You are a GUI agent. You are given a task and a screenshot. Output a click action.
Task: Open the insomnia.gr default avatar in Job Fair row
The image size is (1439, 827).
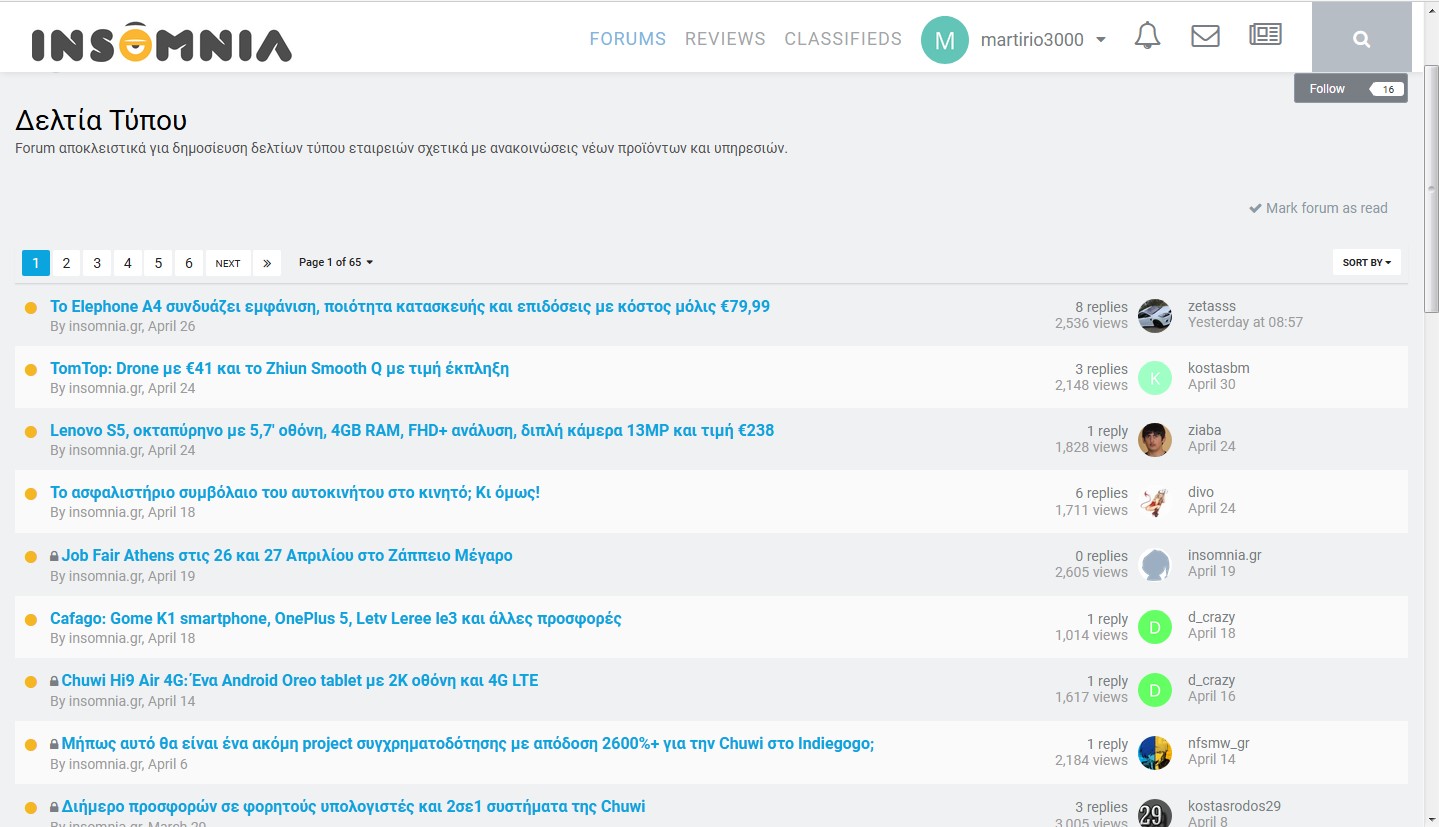(1155, 565)
